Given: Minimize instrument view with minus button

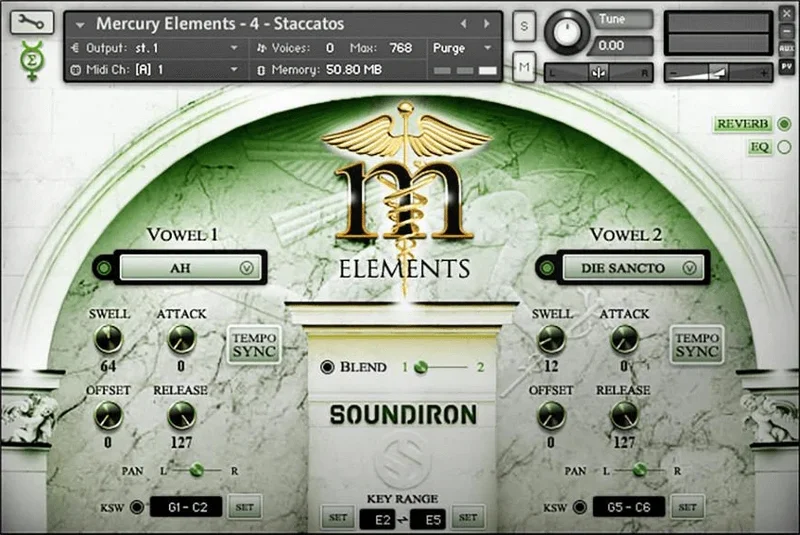Looking at the screenshot, I should click(x=787, y=31).
